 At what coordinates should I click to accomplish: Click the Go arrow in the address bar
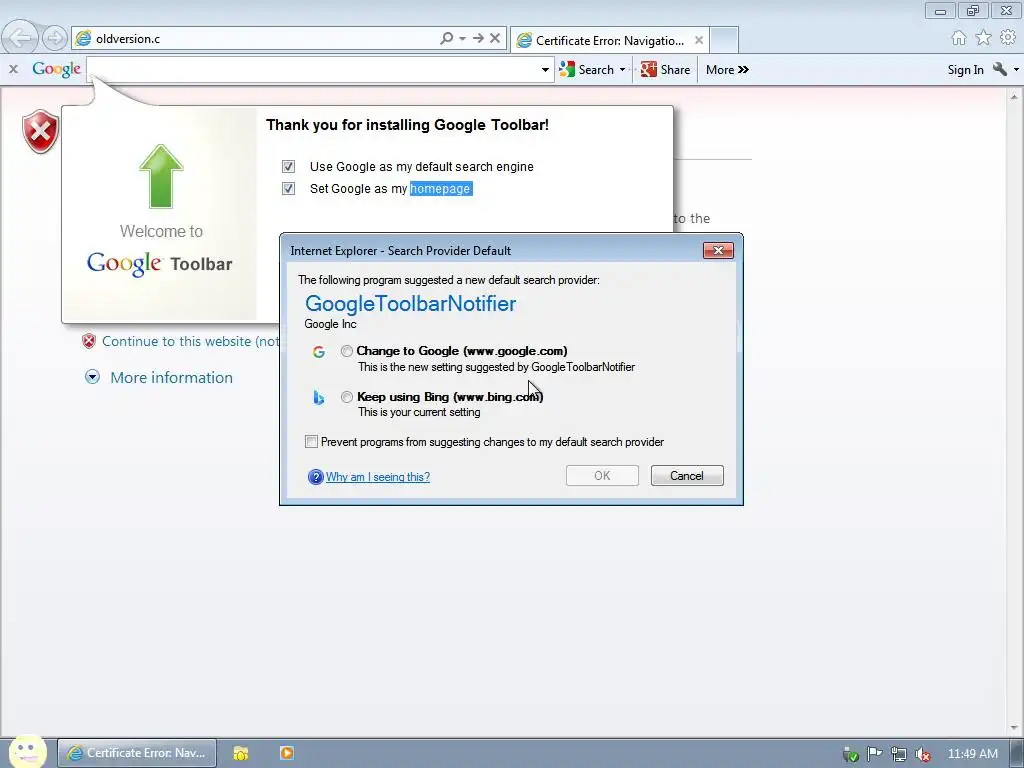[x=478, y=38]
